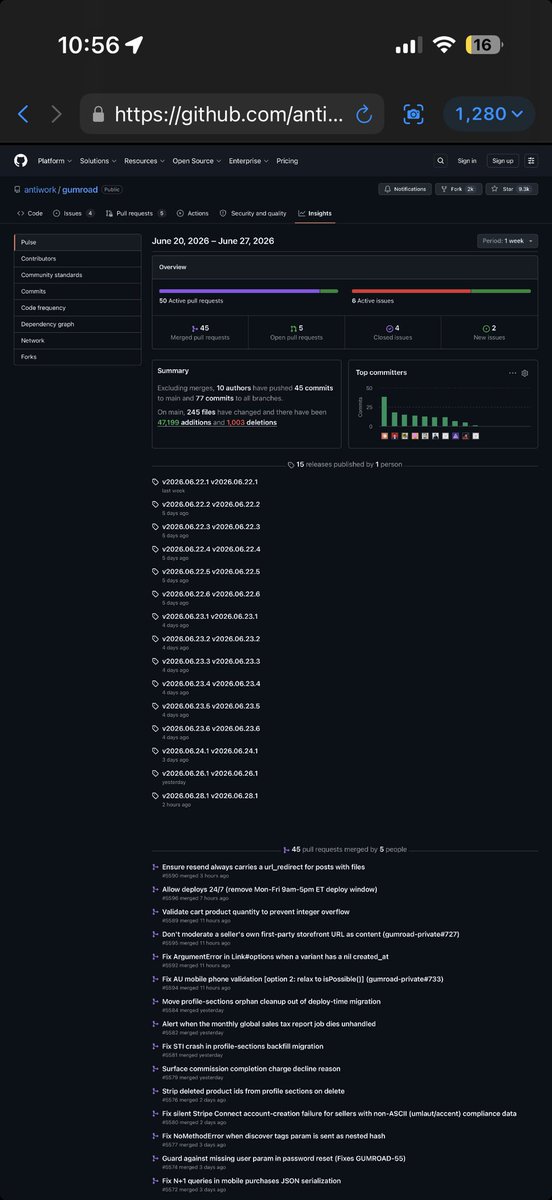Open the three-dots menu in Top committers

(x=512, y=372)
